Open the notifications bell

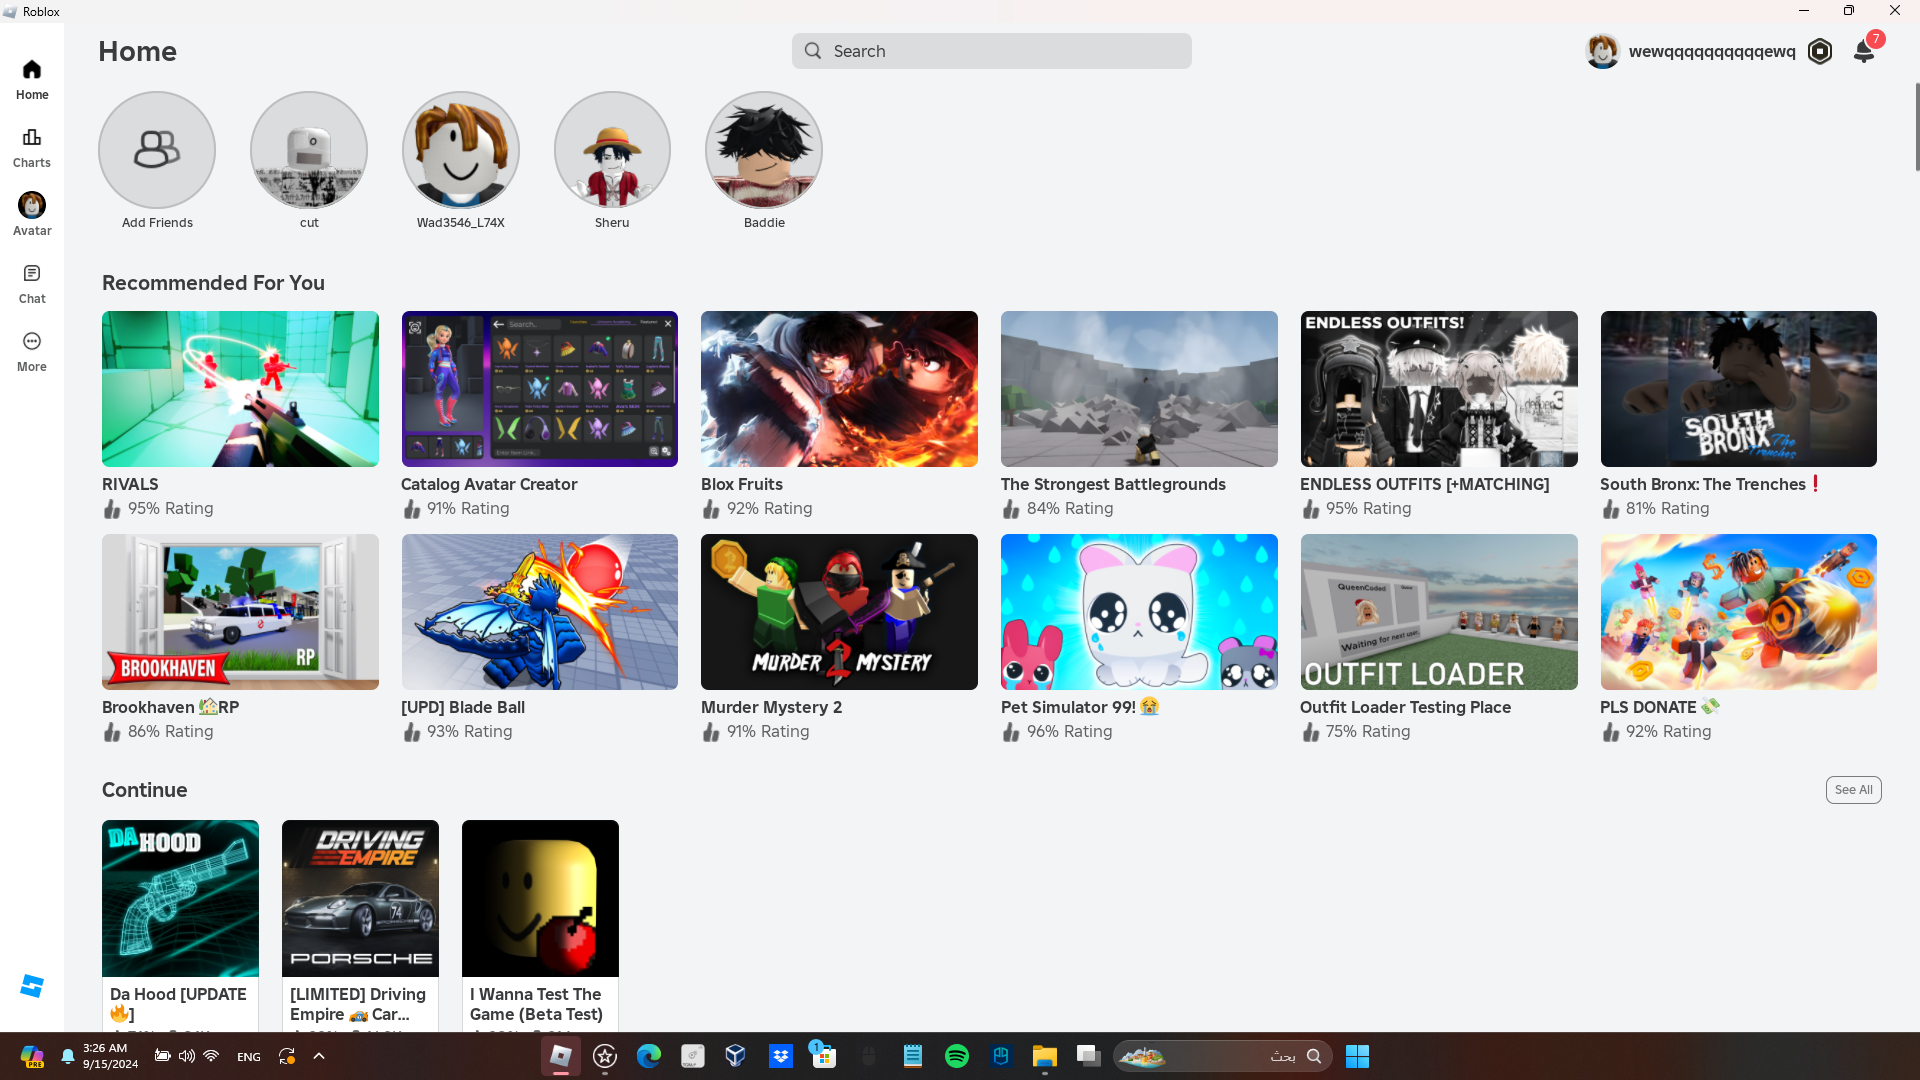tap(1864, 51)
